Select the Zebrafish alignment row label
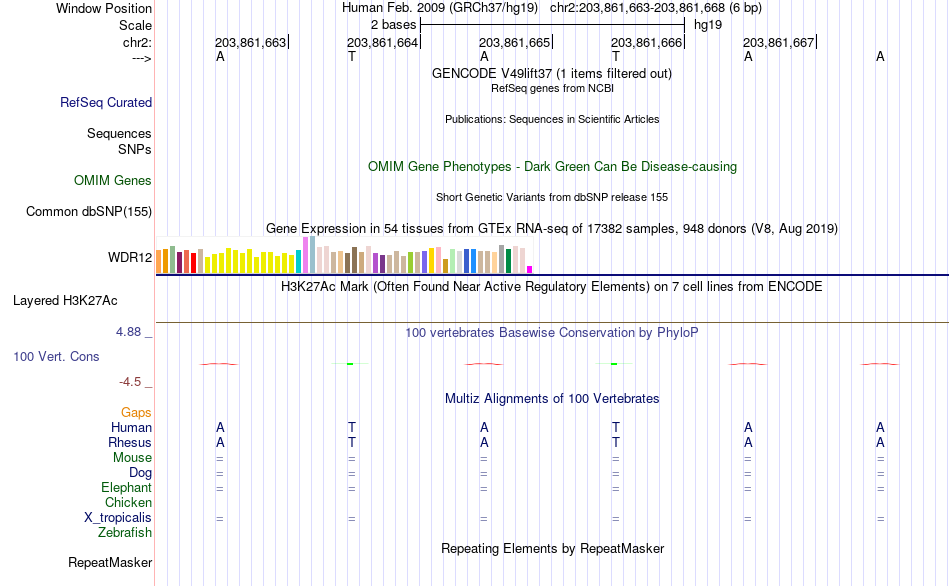 coord(125,533)
